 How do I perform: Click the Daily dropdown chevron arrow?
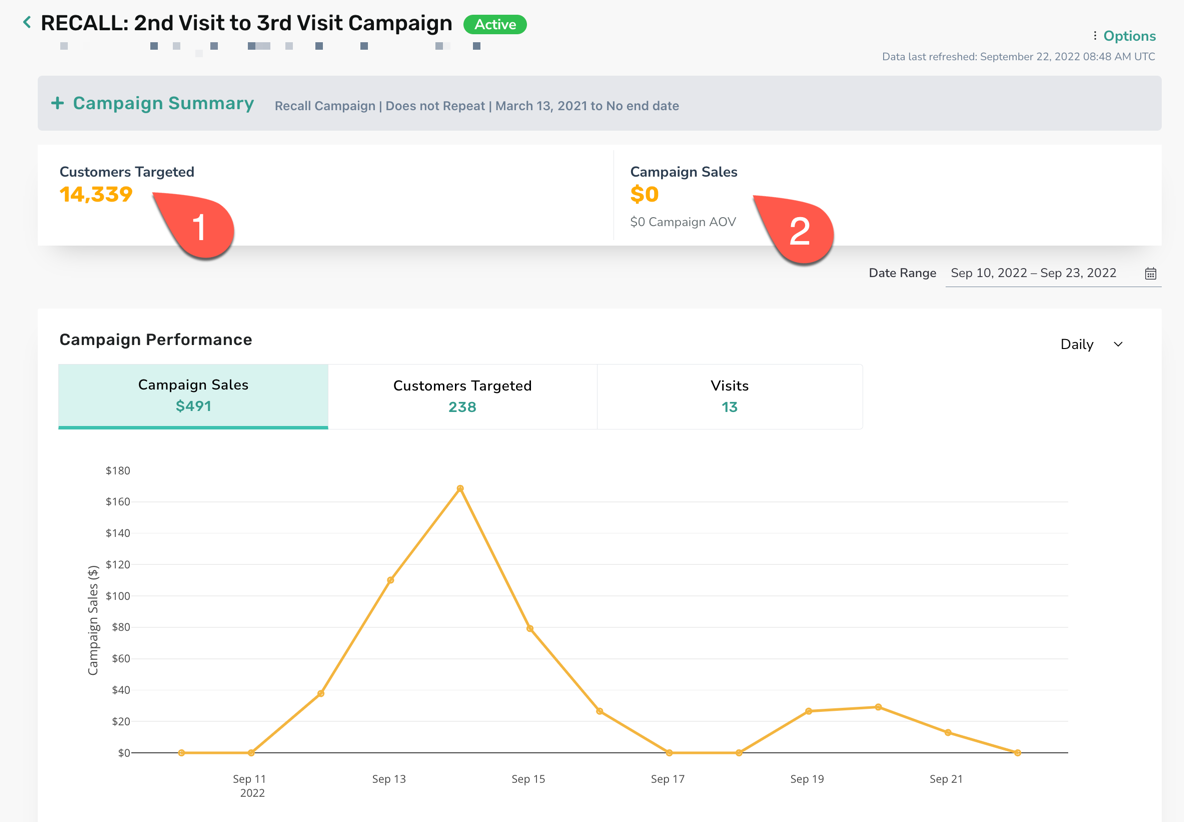[1118, 344]
